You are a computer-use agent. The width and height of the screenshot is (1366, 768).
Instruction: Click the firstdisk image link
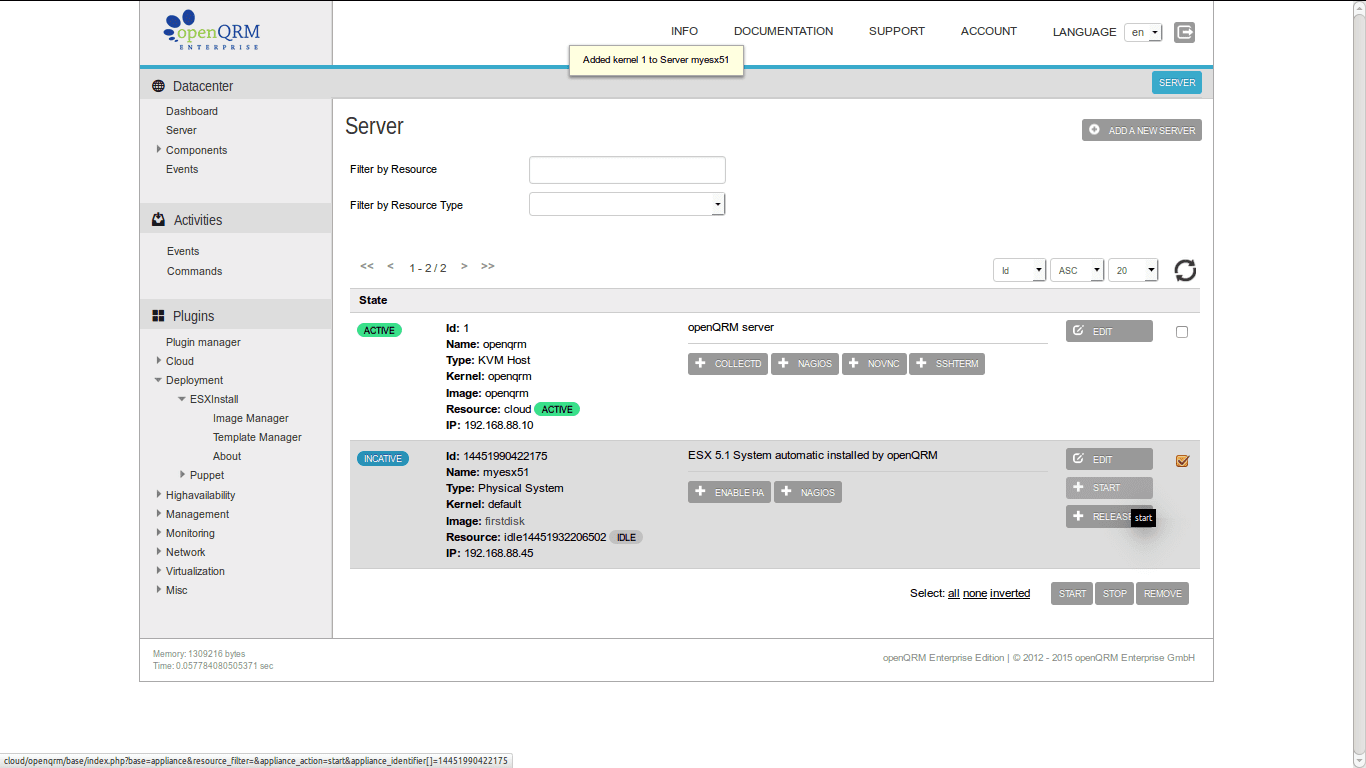(x=506, y=521)
